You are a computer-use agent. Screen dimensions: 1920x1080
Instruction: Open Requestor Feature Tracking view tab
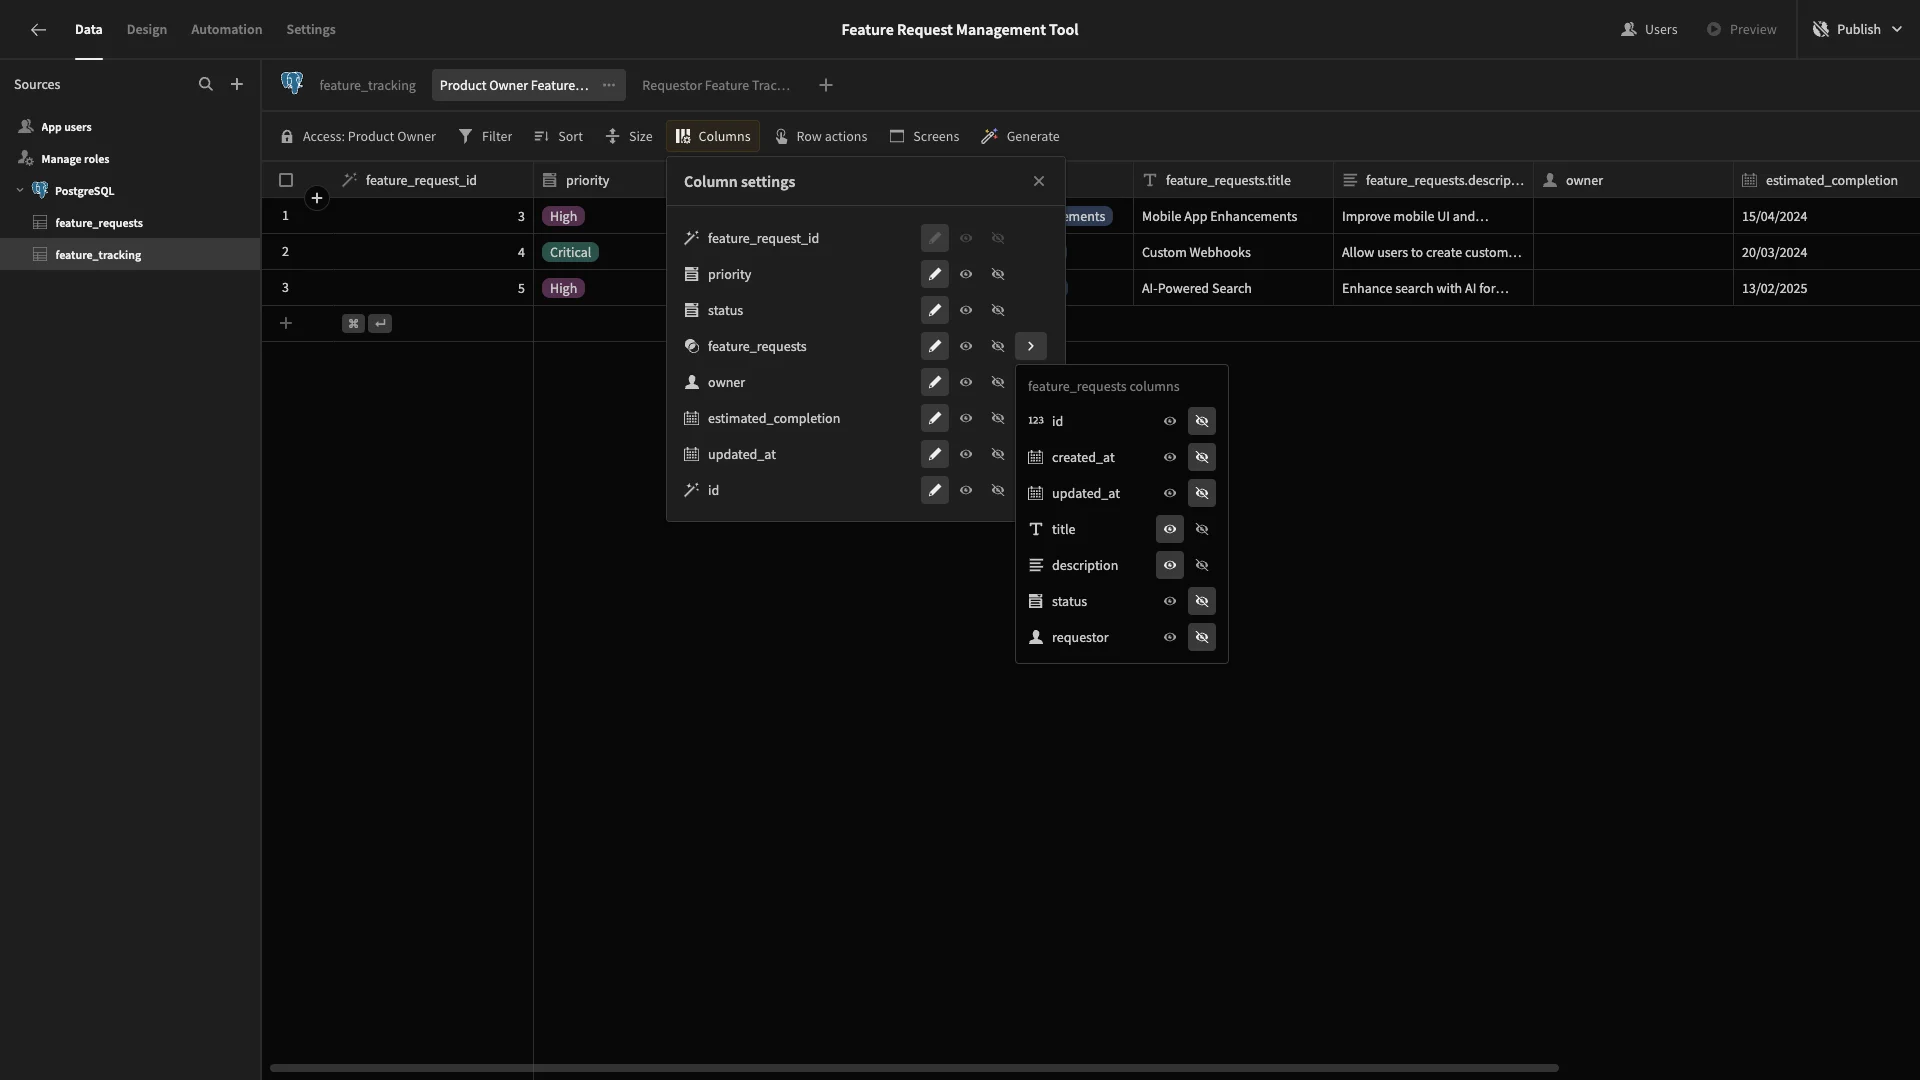(x=716, y=85)
